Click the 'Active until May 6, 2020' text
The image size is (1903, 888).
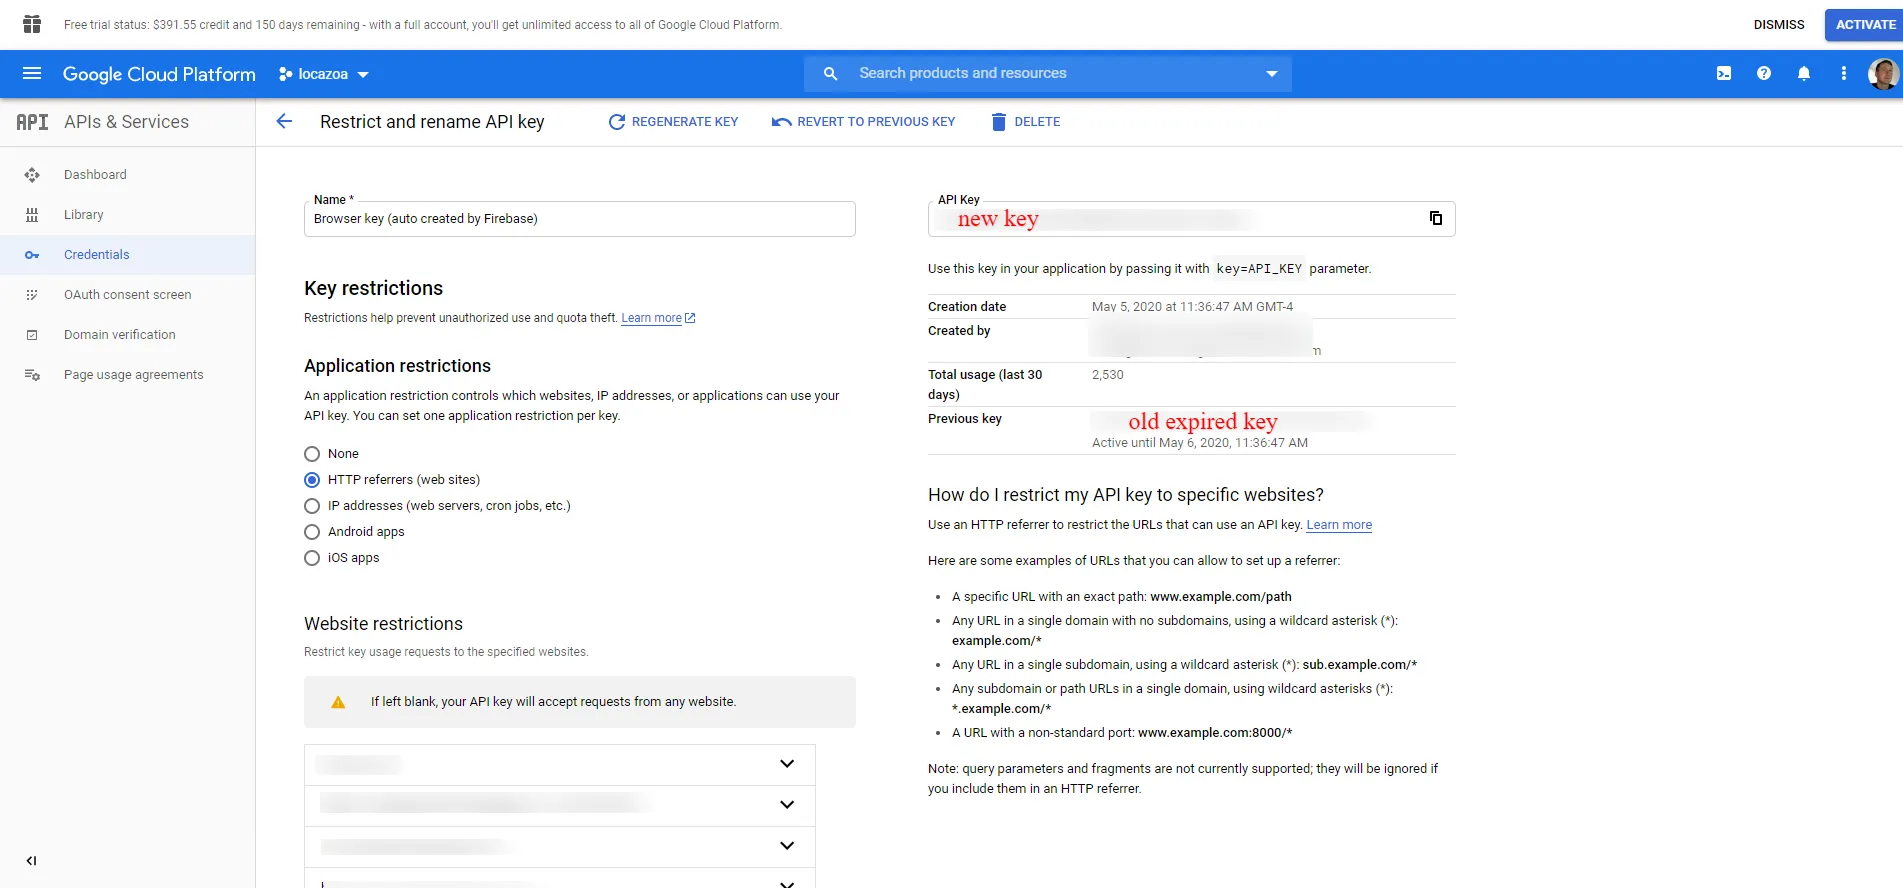click(x=1200, y=443)
